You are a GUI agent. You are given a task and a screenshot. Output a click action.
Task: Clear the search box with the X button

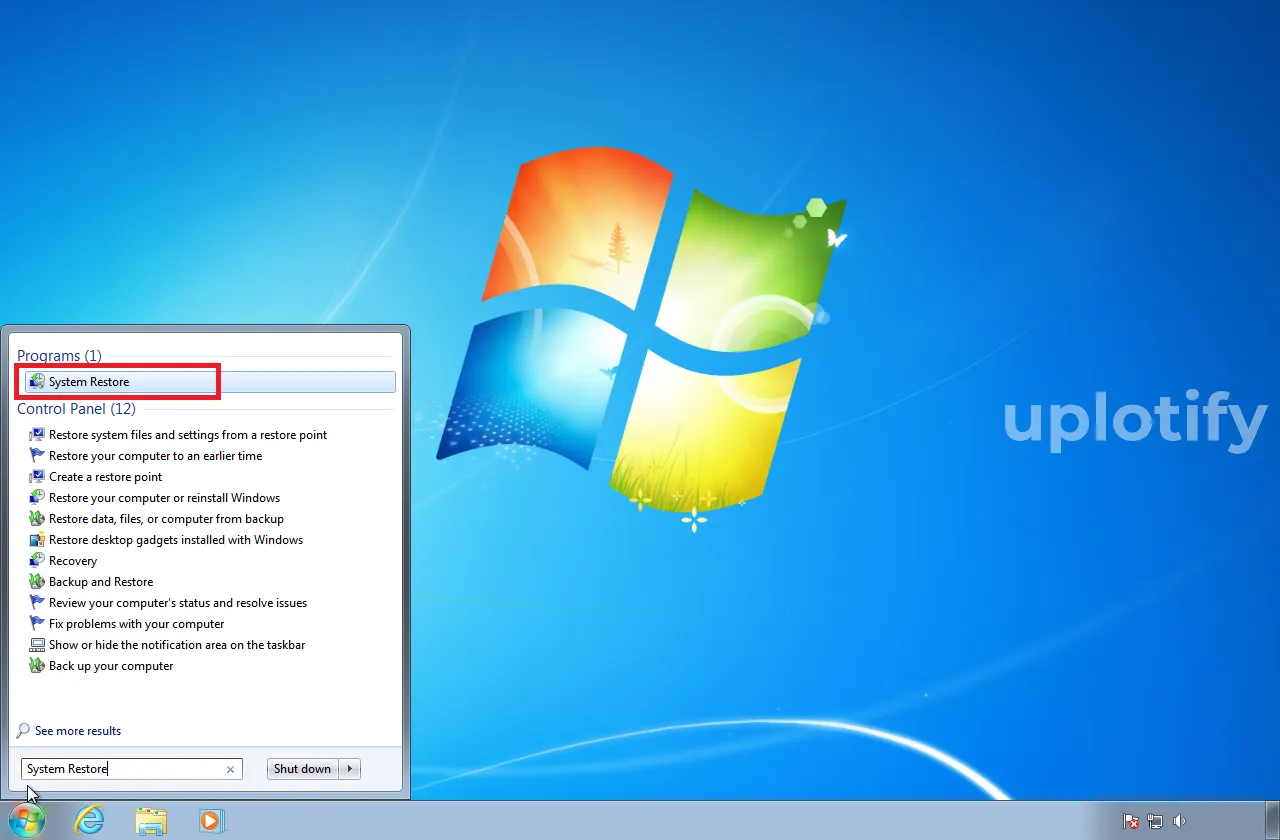[x=230, y=769]
